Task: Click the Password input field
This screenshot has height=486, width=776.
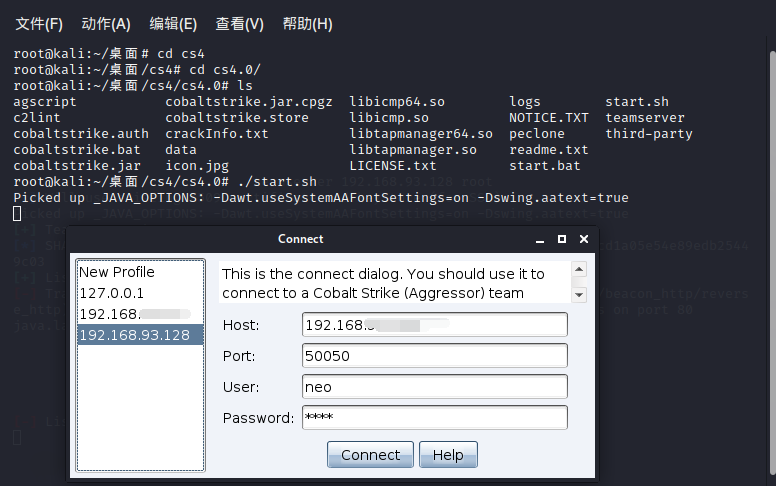Action: [x=435, y=418]
